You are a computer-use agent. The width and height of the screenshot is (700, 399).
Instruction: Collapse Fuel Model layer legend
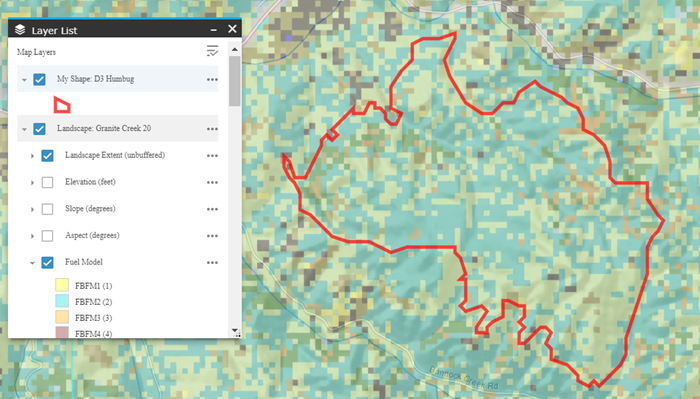click(32, 263)
